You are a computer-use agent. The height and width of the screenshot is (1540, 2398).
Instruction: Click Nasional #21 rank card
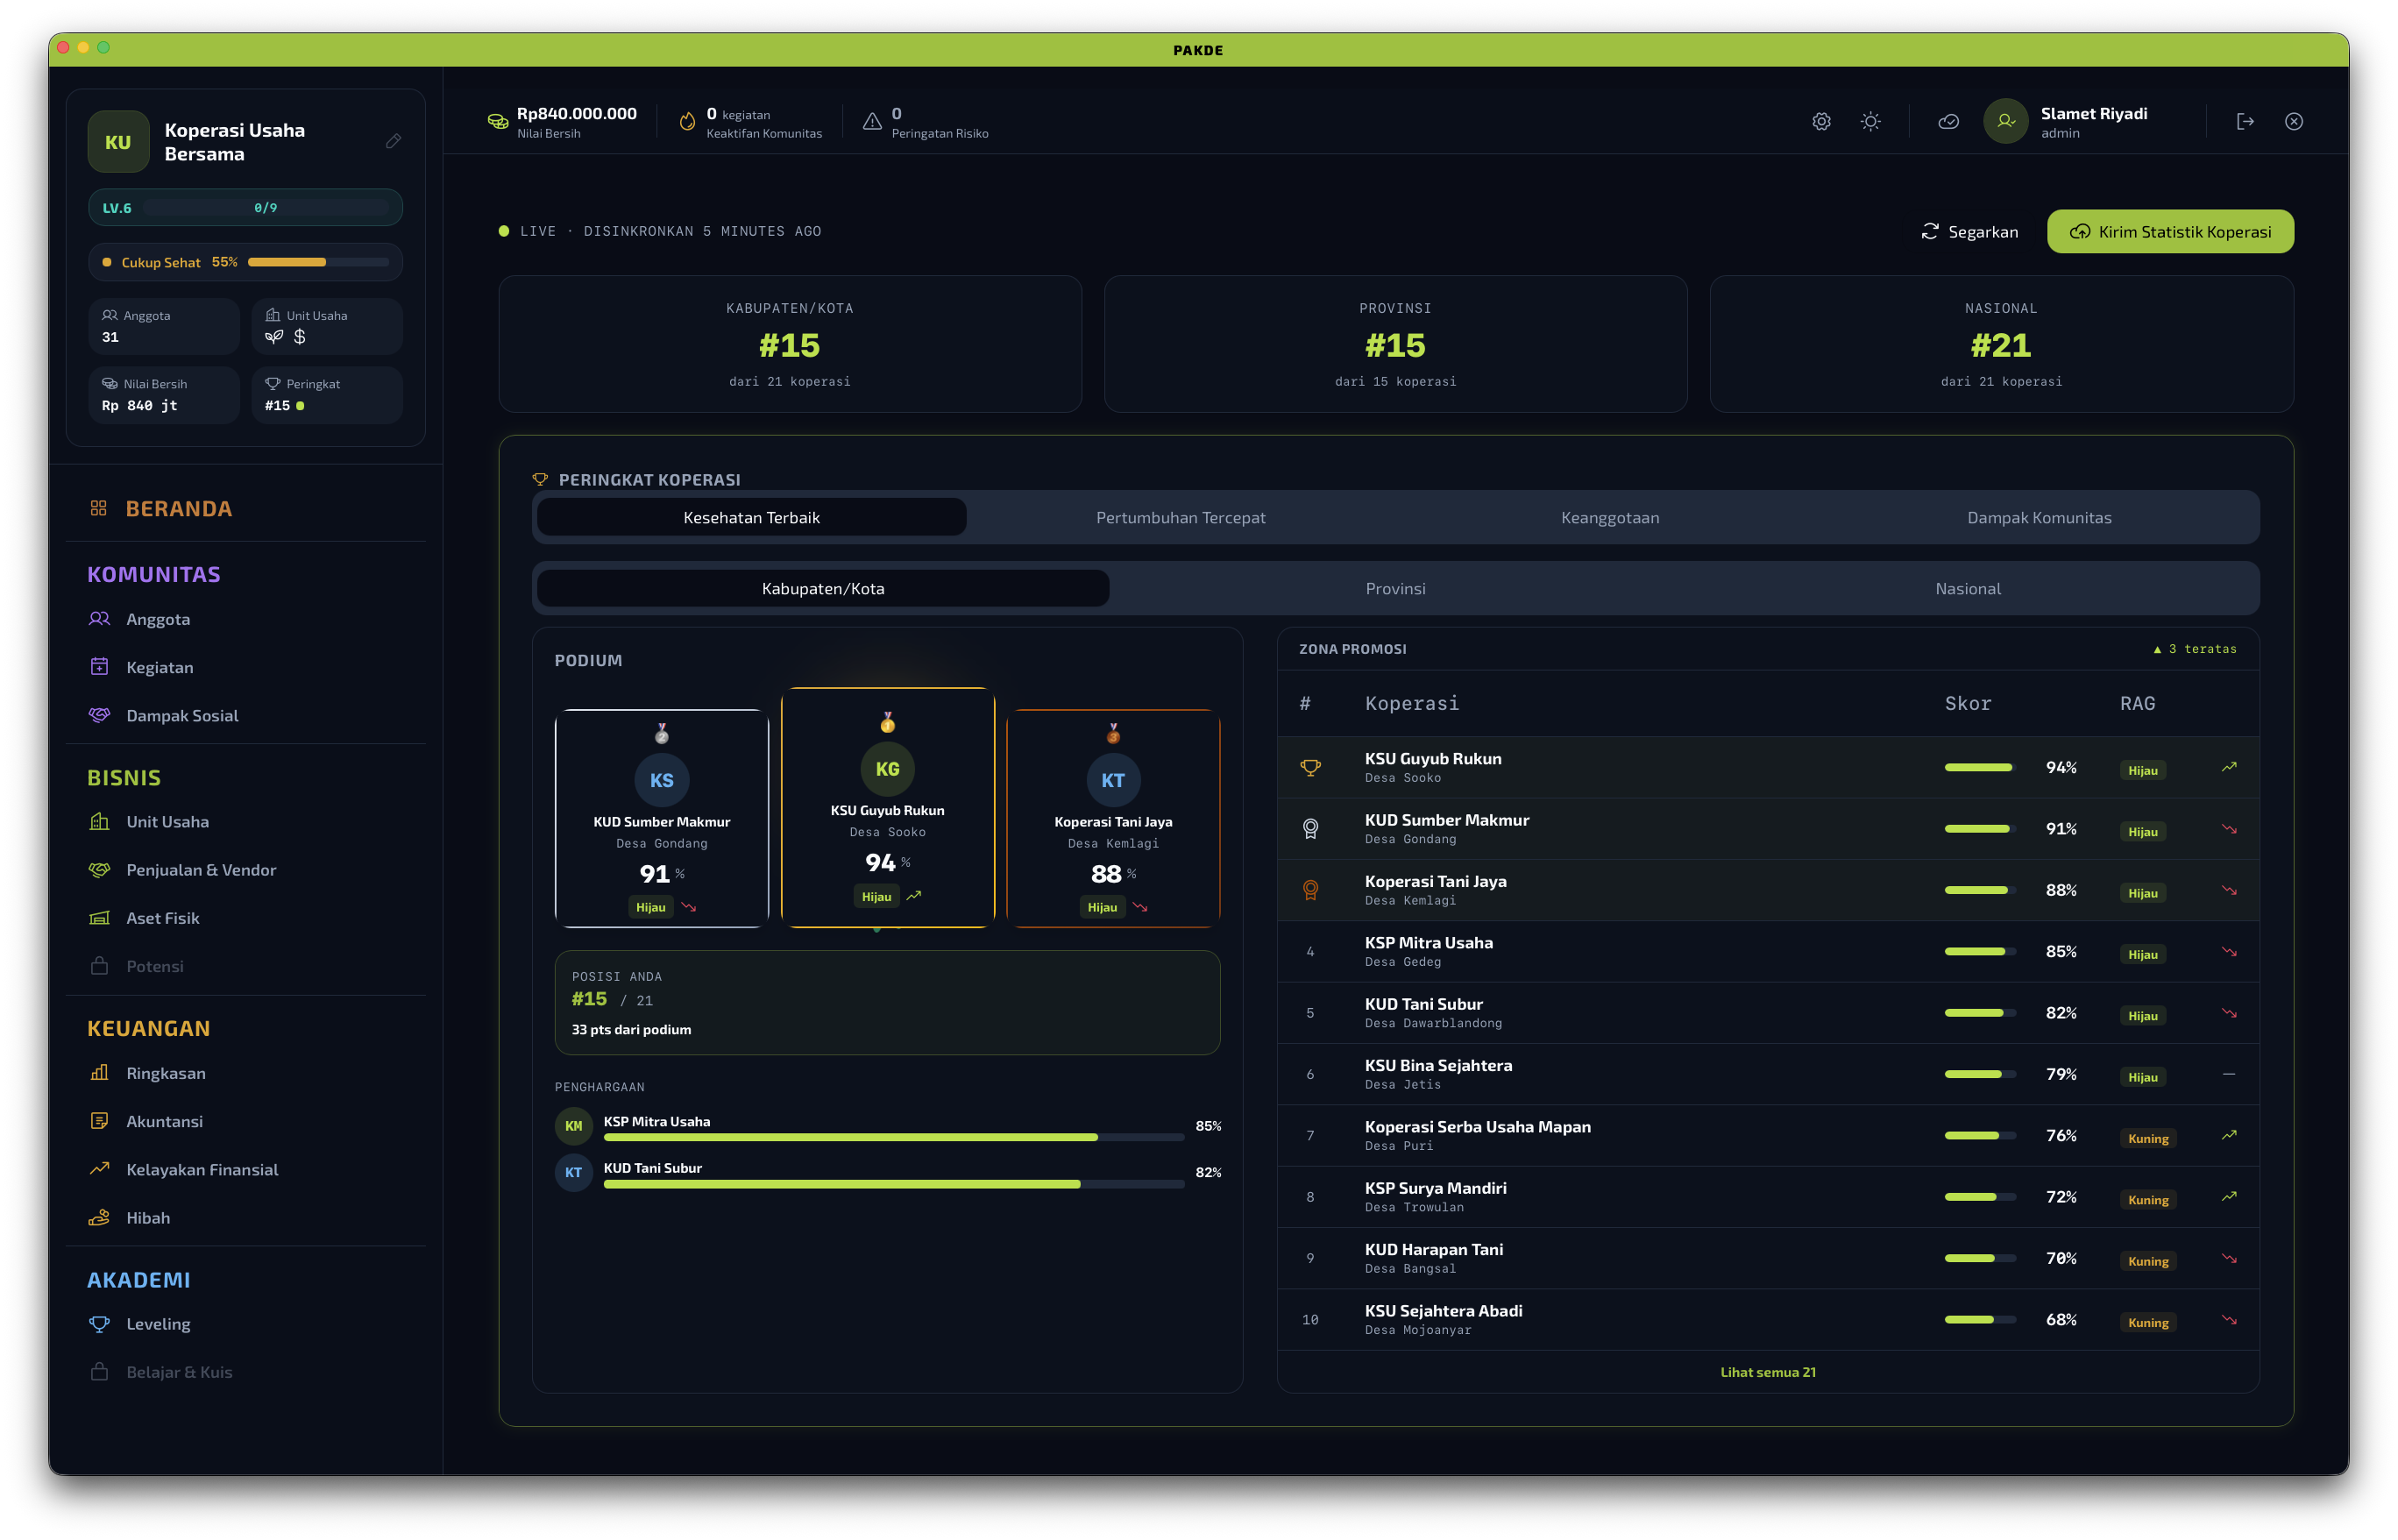tap(2001, 344)
